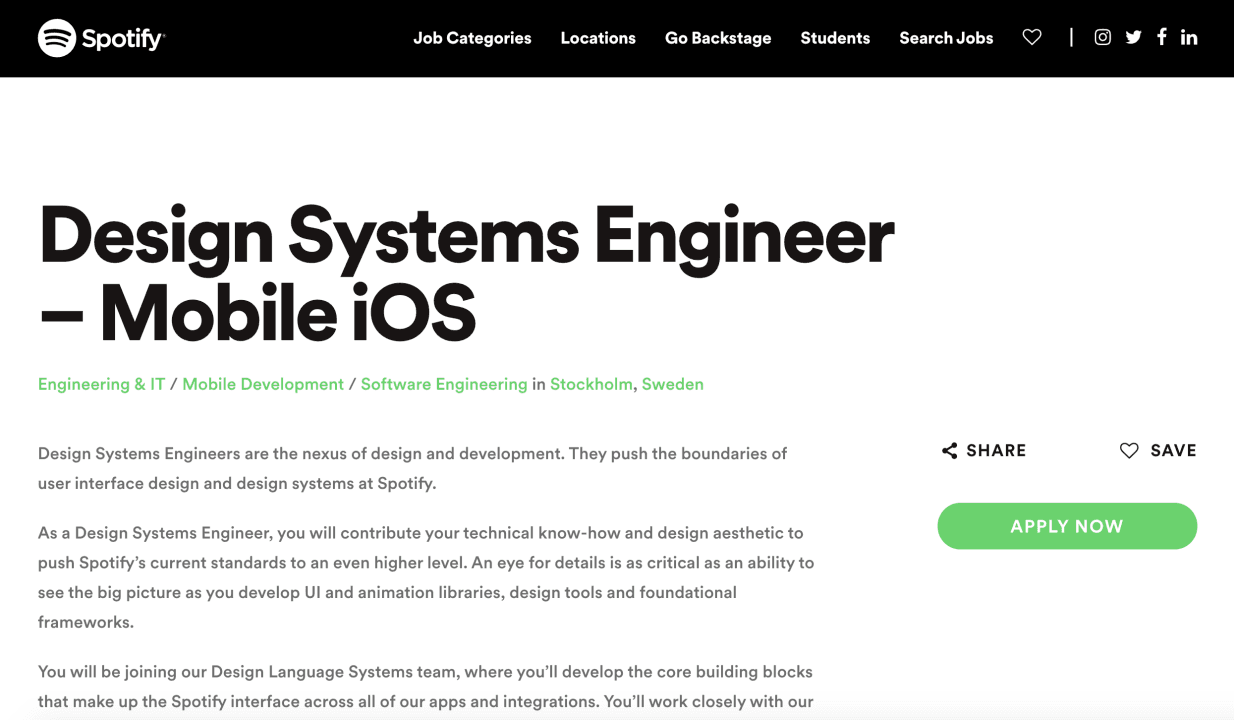This screenshot has height=720, width=1234.
Task: Browse Software Engineering jobs link
Action: 444,384
